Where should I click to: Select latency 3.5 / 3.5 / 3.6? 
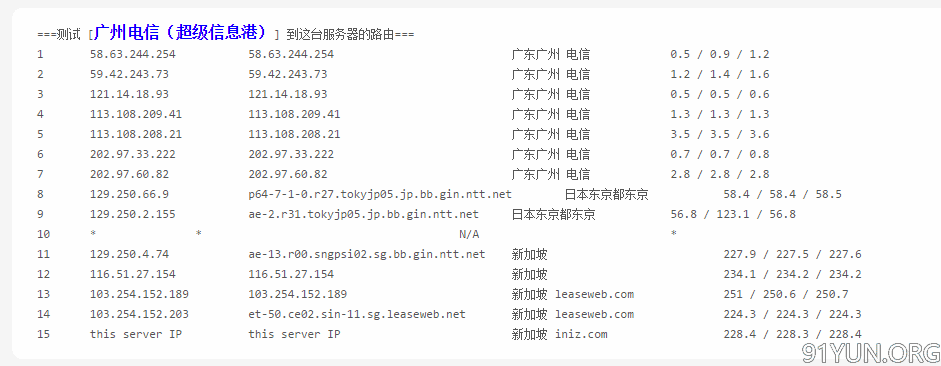click(x=720, y=134)
